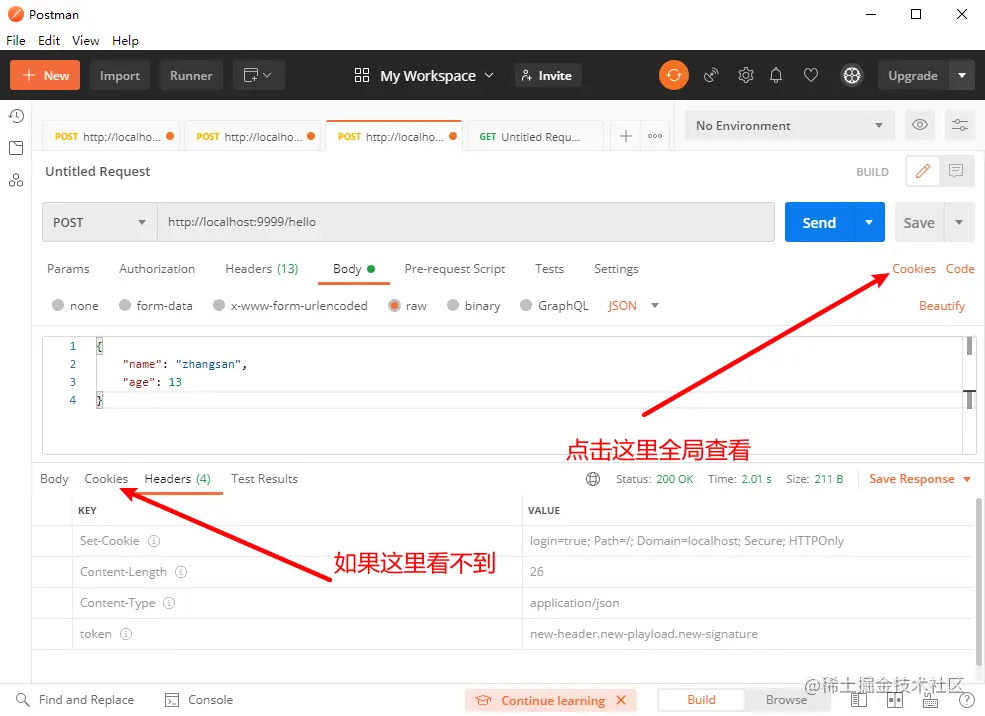
Task: Open the Help menu
Action: click(x=125, y=41)
